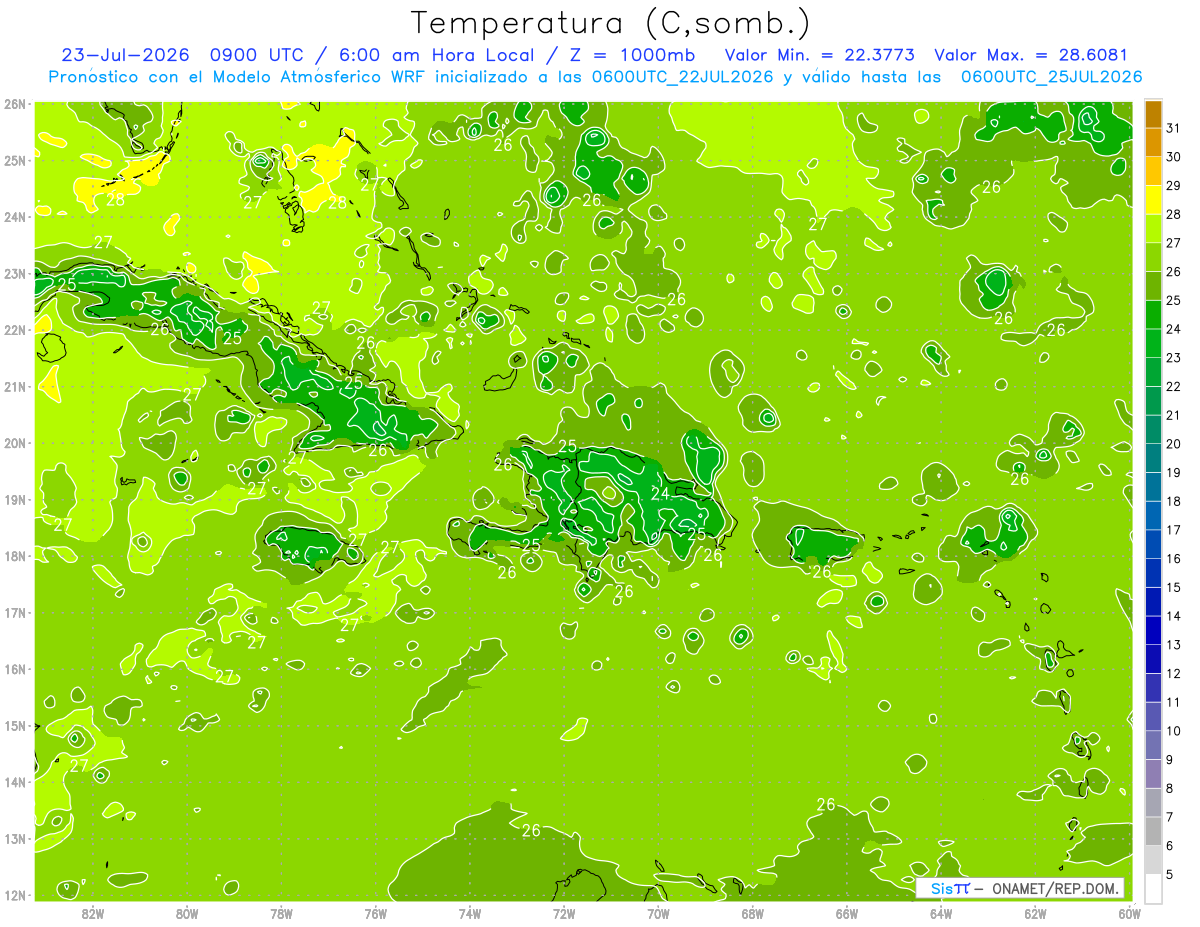Click the latitude axis label '19N'
This screenshot has height=927, width=1200.
point(16,500)
